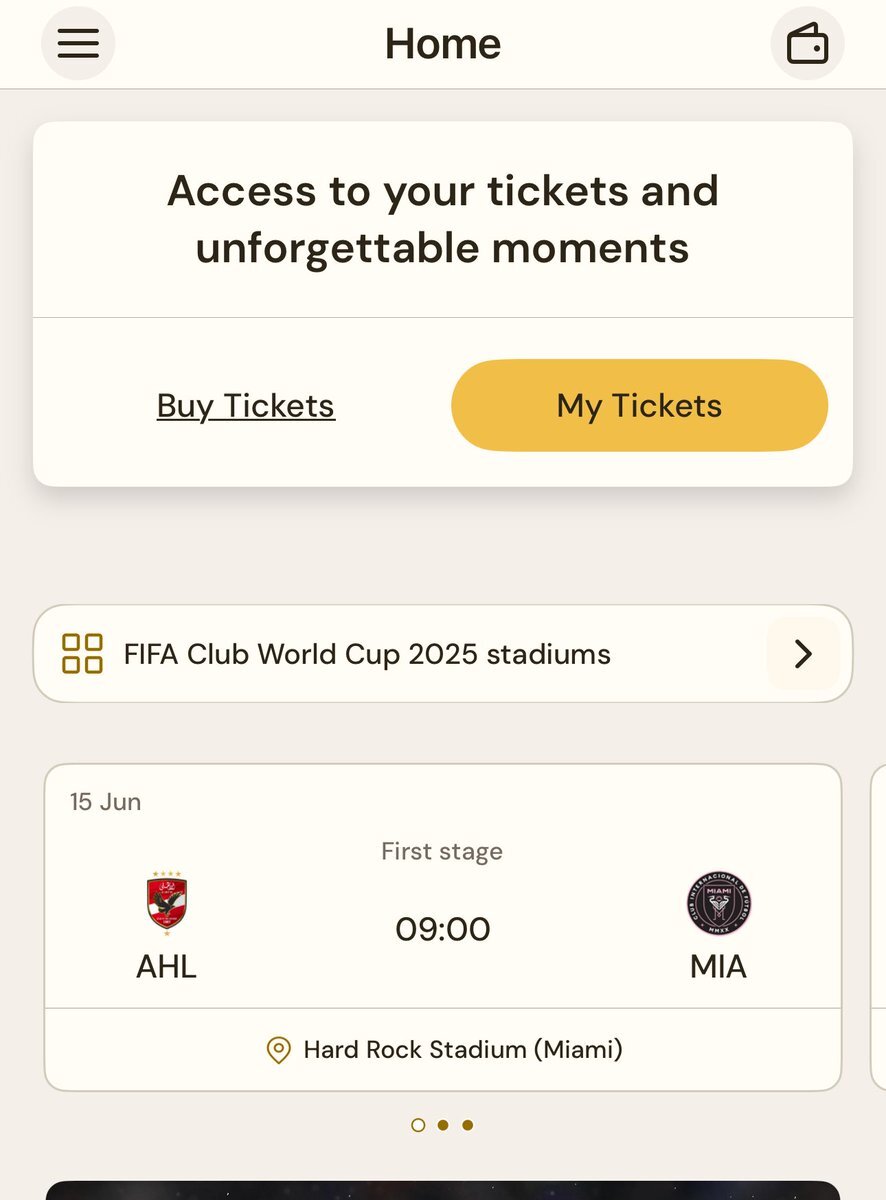Screen dimensions: 886x1200
Task: Tap the location pin icon
Action: click(278, 1050)
